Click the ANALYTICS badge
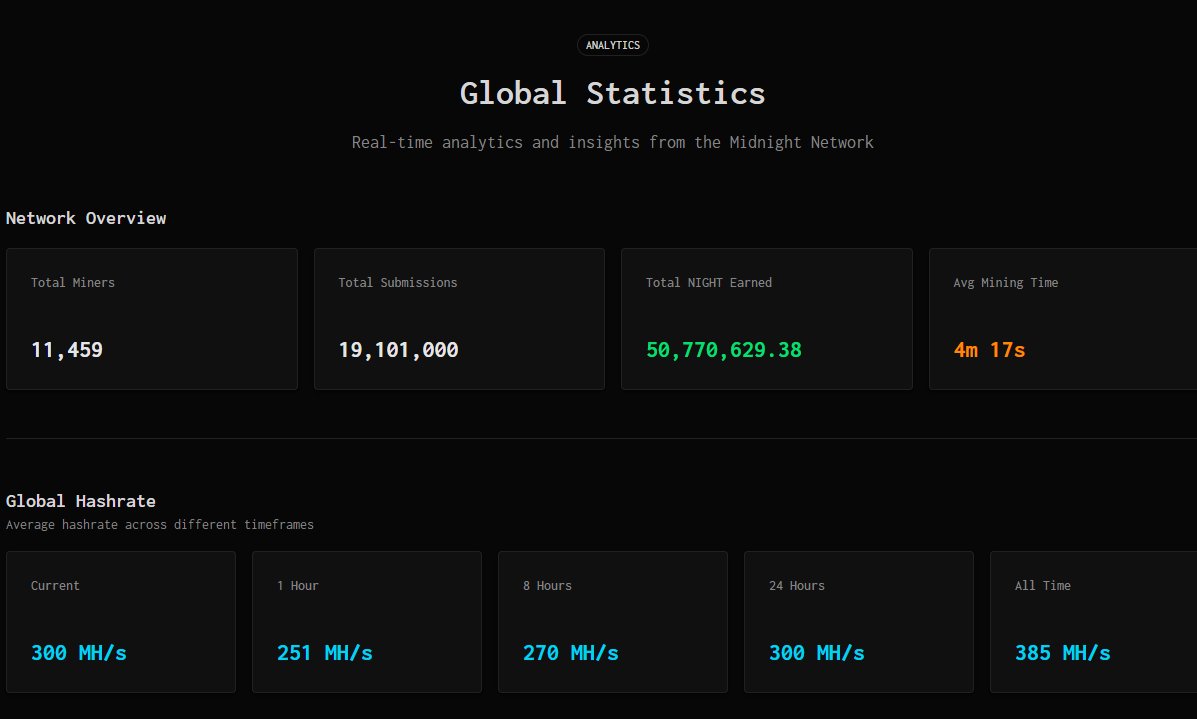Image resolution: width=1197 pixels, height=719 pixels. click(x=612, y=45)
